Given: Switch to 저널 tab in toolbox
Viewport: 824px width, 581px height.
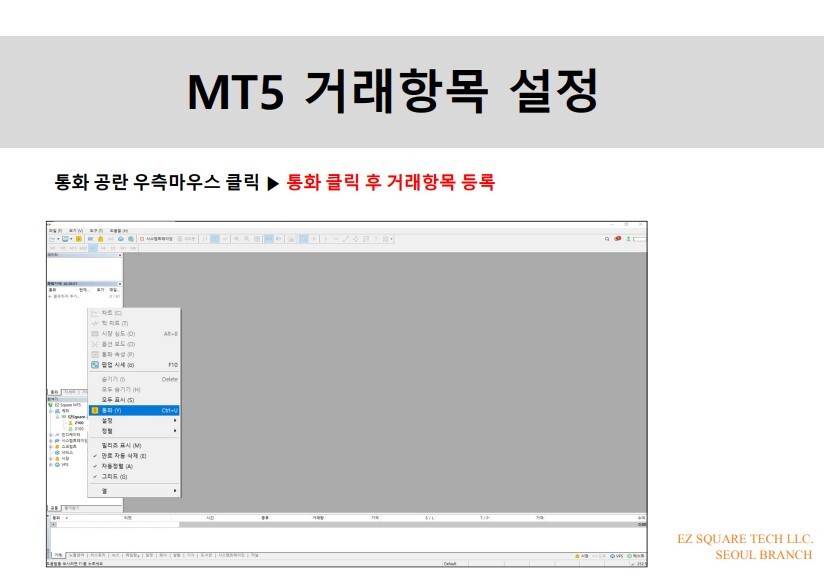Looking at the screenshot, I should (254, 555).
